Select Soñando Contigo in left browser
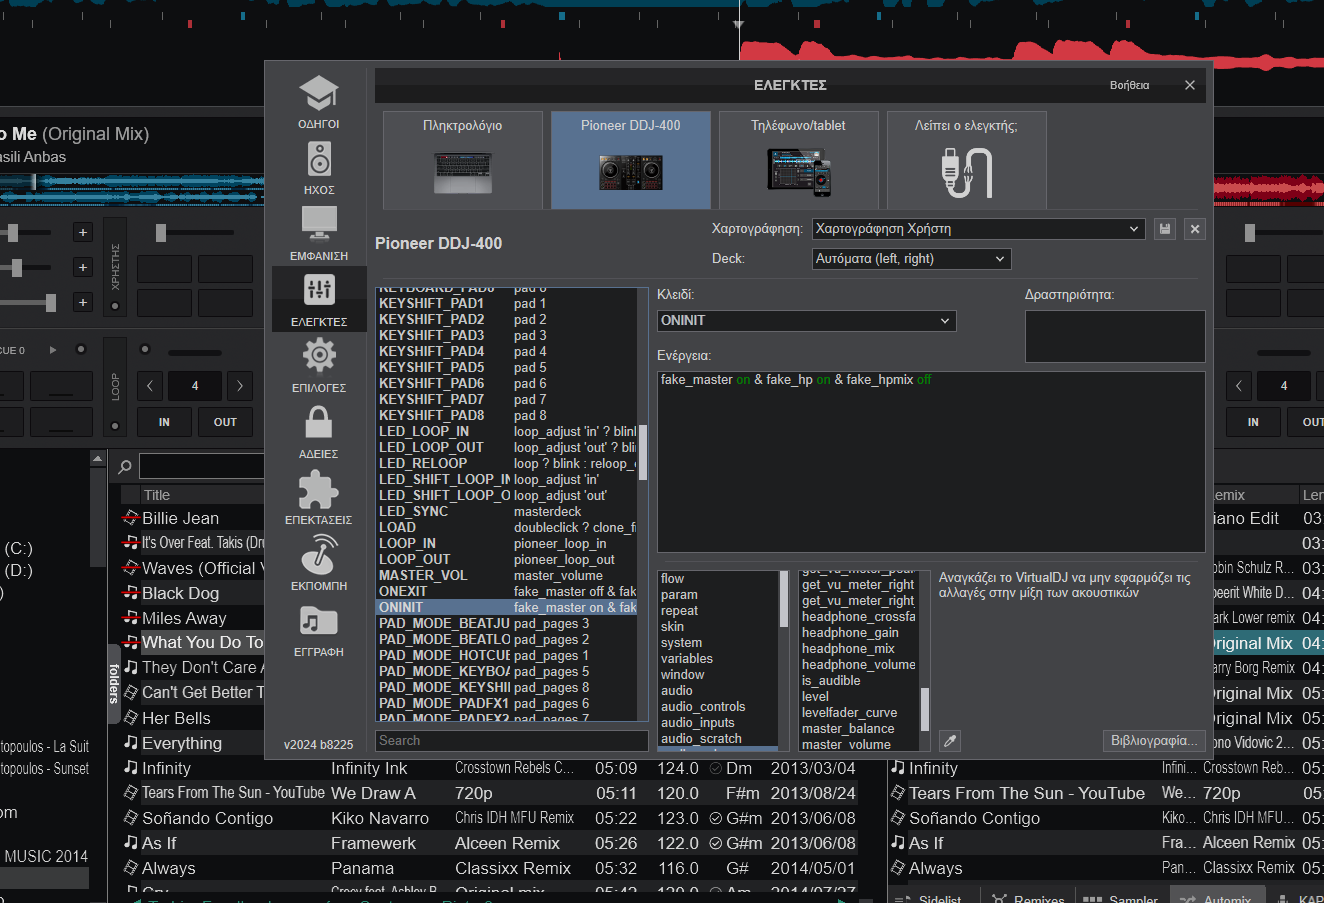 click(207, 818)
